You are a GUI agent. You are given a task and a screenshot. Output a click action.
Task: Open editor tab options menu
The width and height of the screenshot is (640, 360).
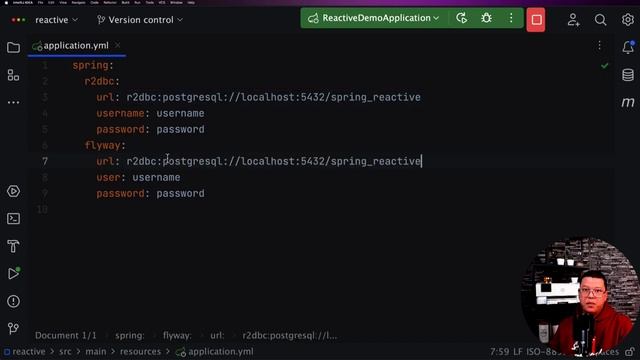click(599, 46)
